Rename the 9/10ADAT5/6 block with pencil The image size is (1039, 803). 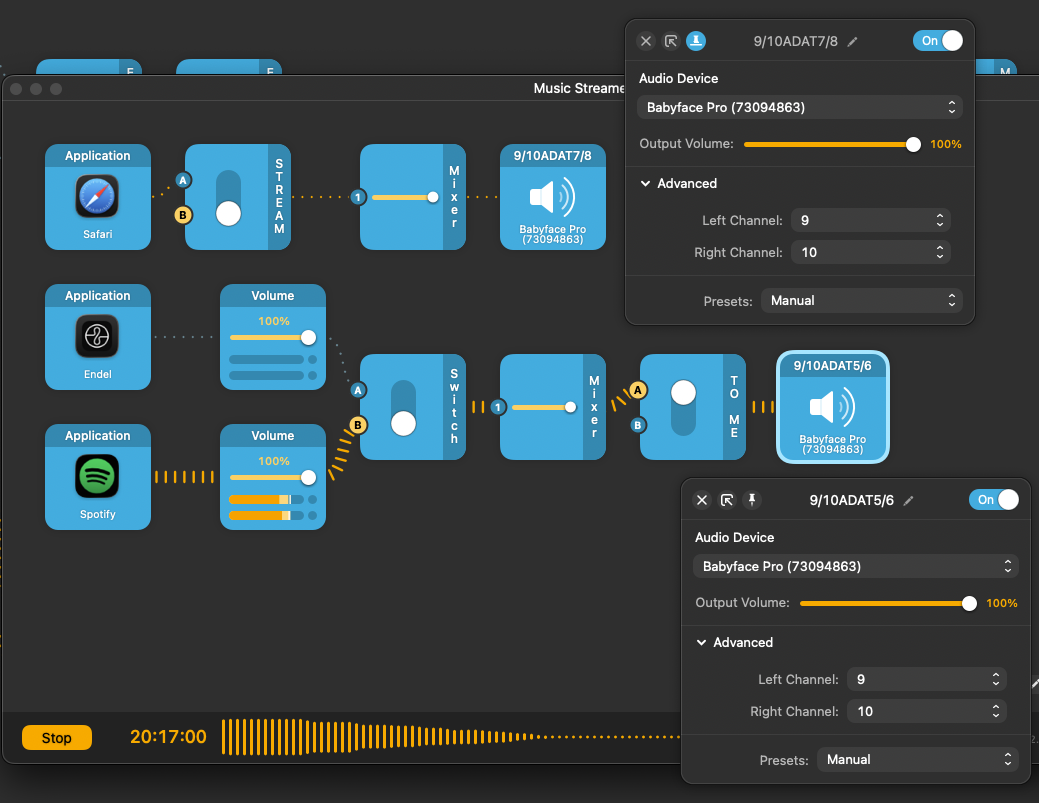(908, 500)
